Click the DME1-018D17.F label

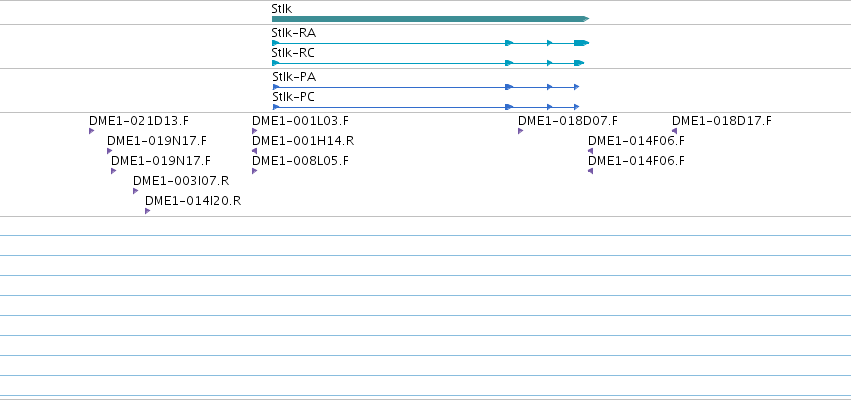click(722, 121)
